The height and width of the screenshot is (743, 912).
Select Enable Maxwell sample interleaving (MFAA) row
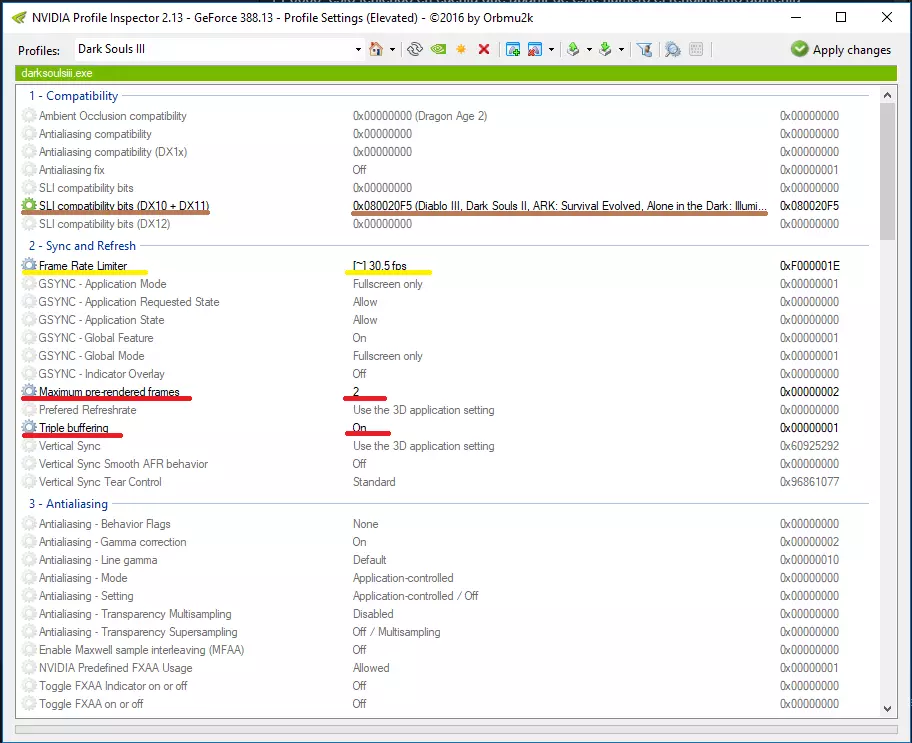pos(446,650)
